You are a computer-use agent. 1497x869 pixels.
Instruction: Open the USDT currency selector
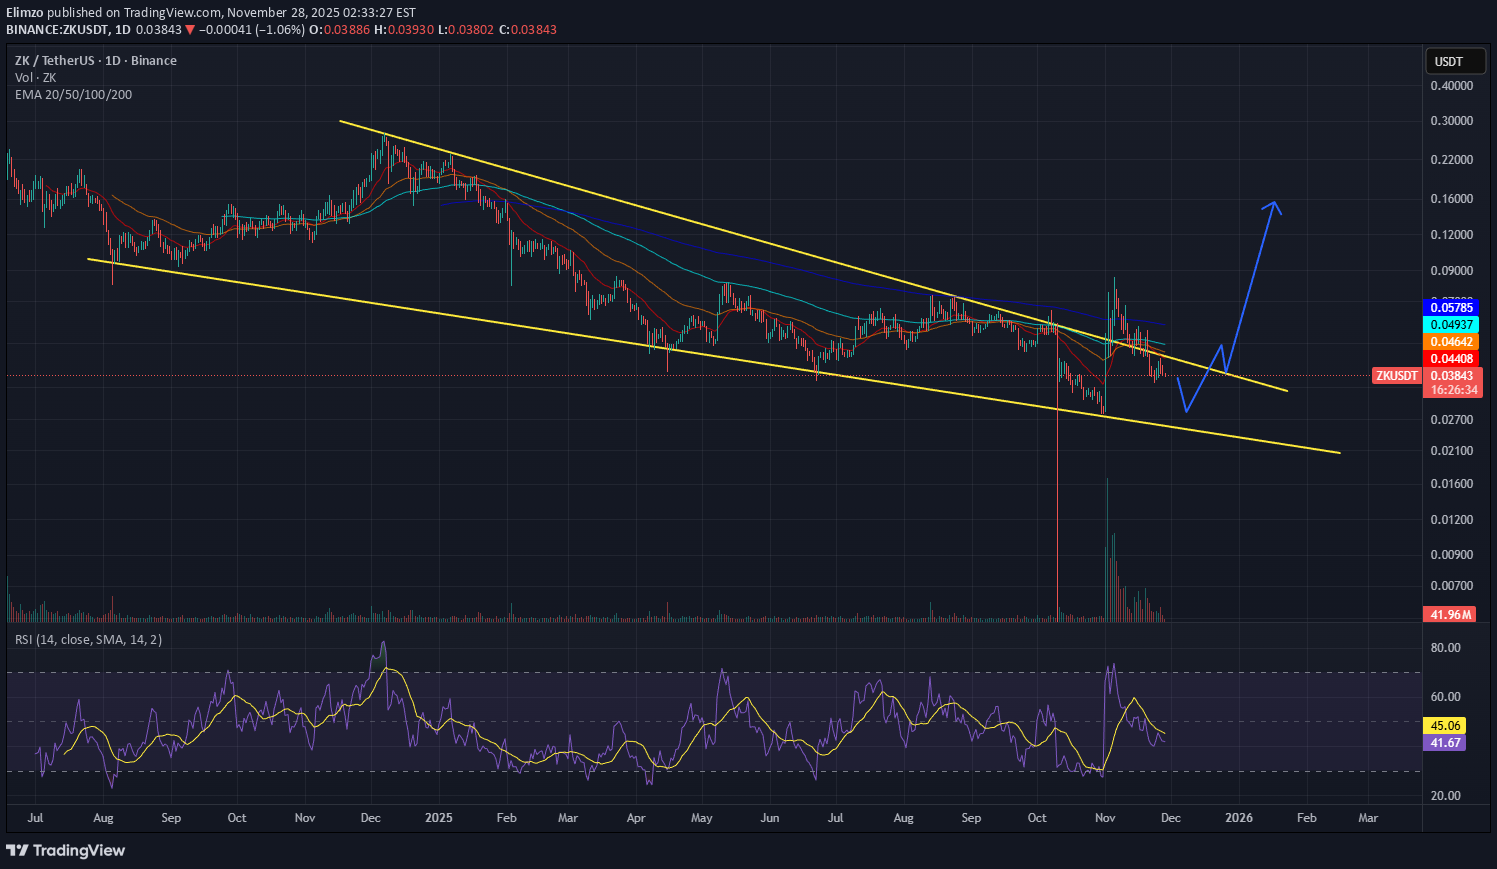coord(1448,62)
